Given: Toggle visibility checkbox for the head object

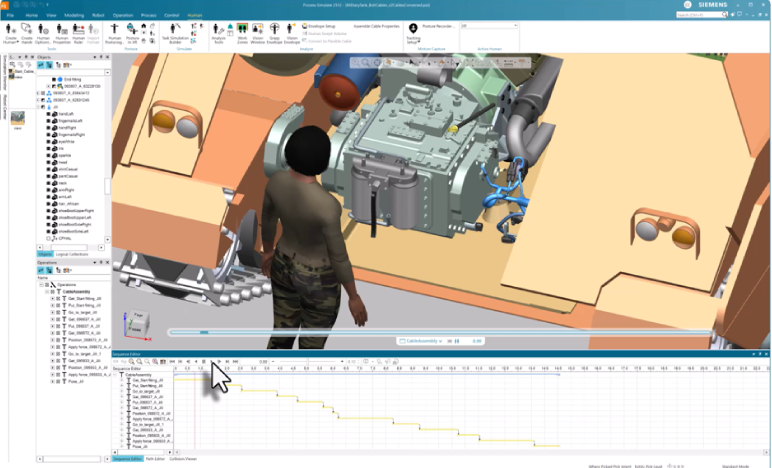Looking at the screenshot, I should click(x=47, y=163).
